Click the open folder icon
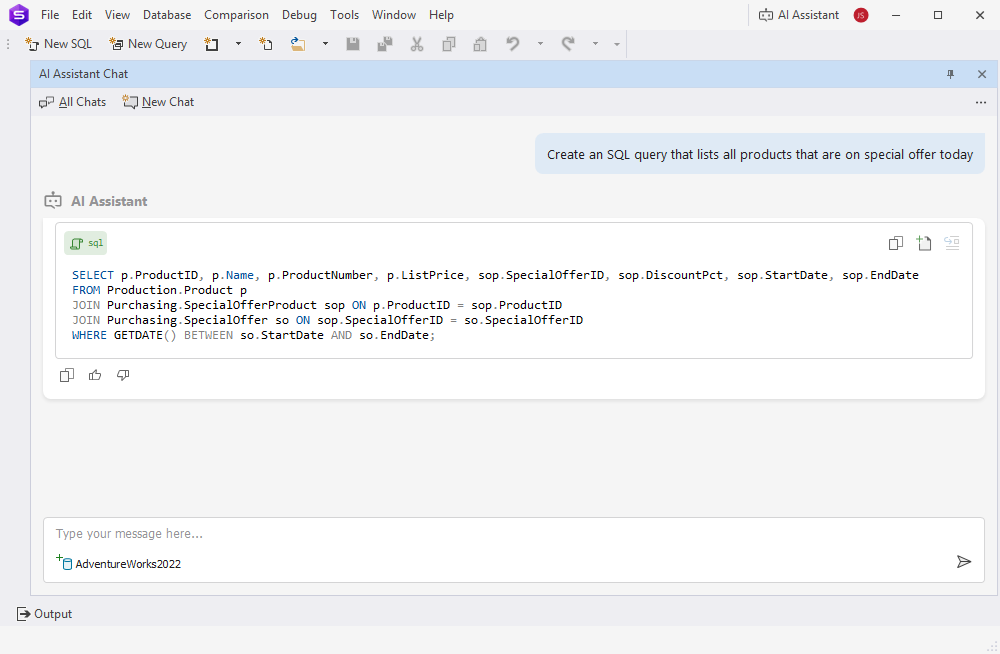1000x654 pixels. (x=297, y=44)
